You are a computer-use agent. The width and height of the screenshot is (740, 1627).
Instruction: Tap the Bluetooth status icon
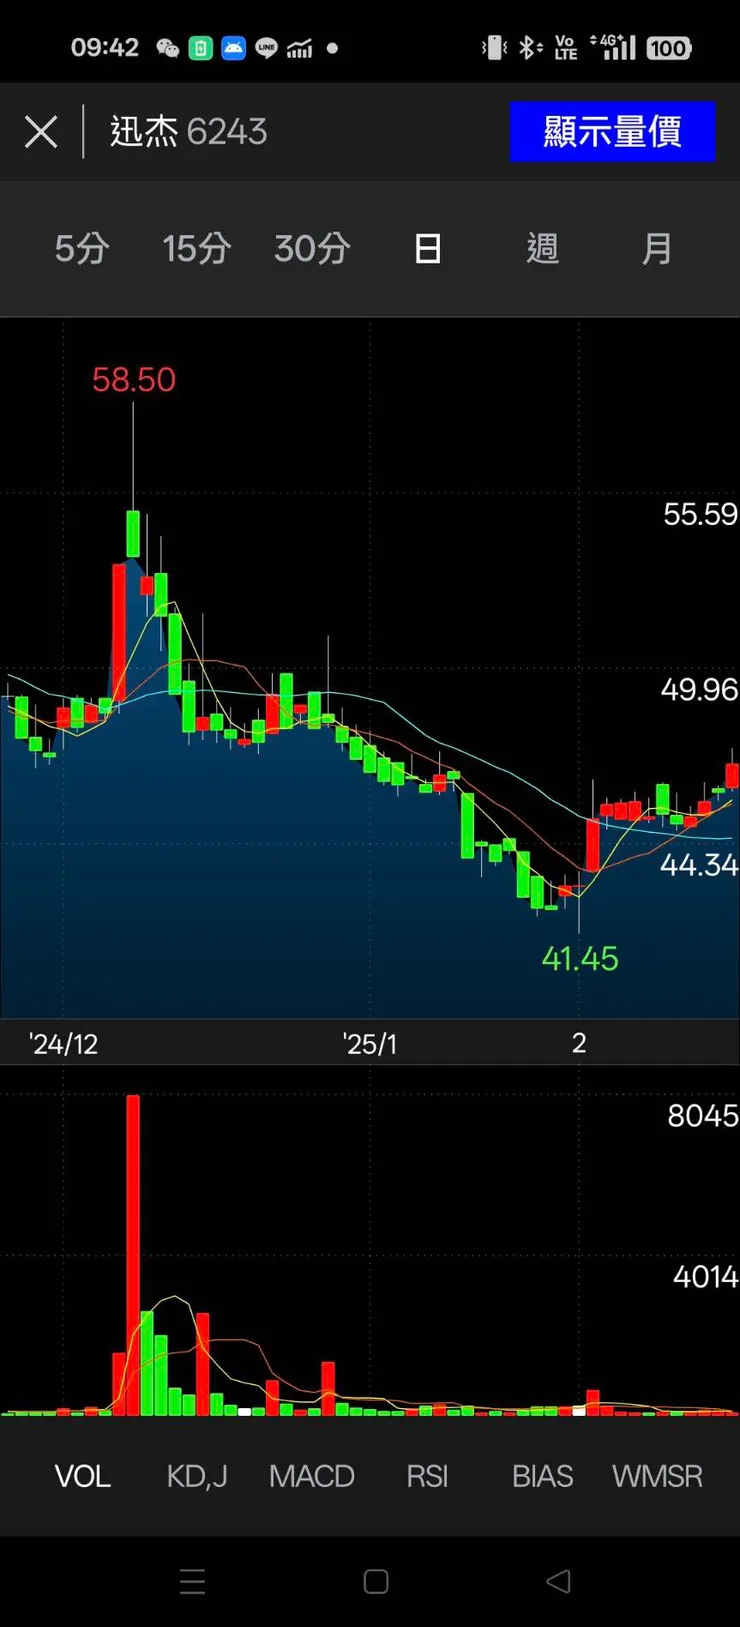[531, 47]
